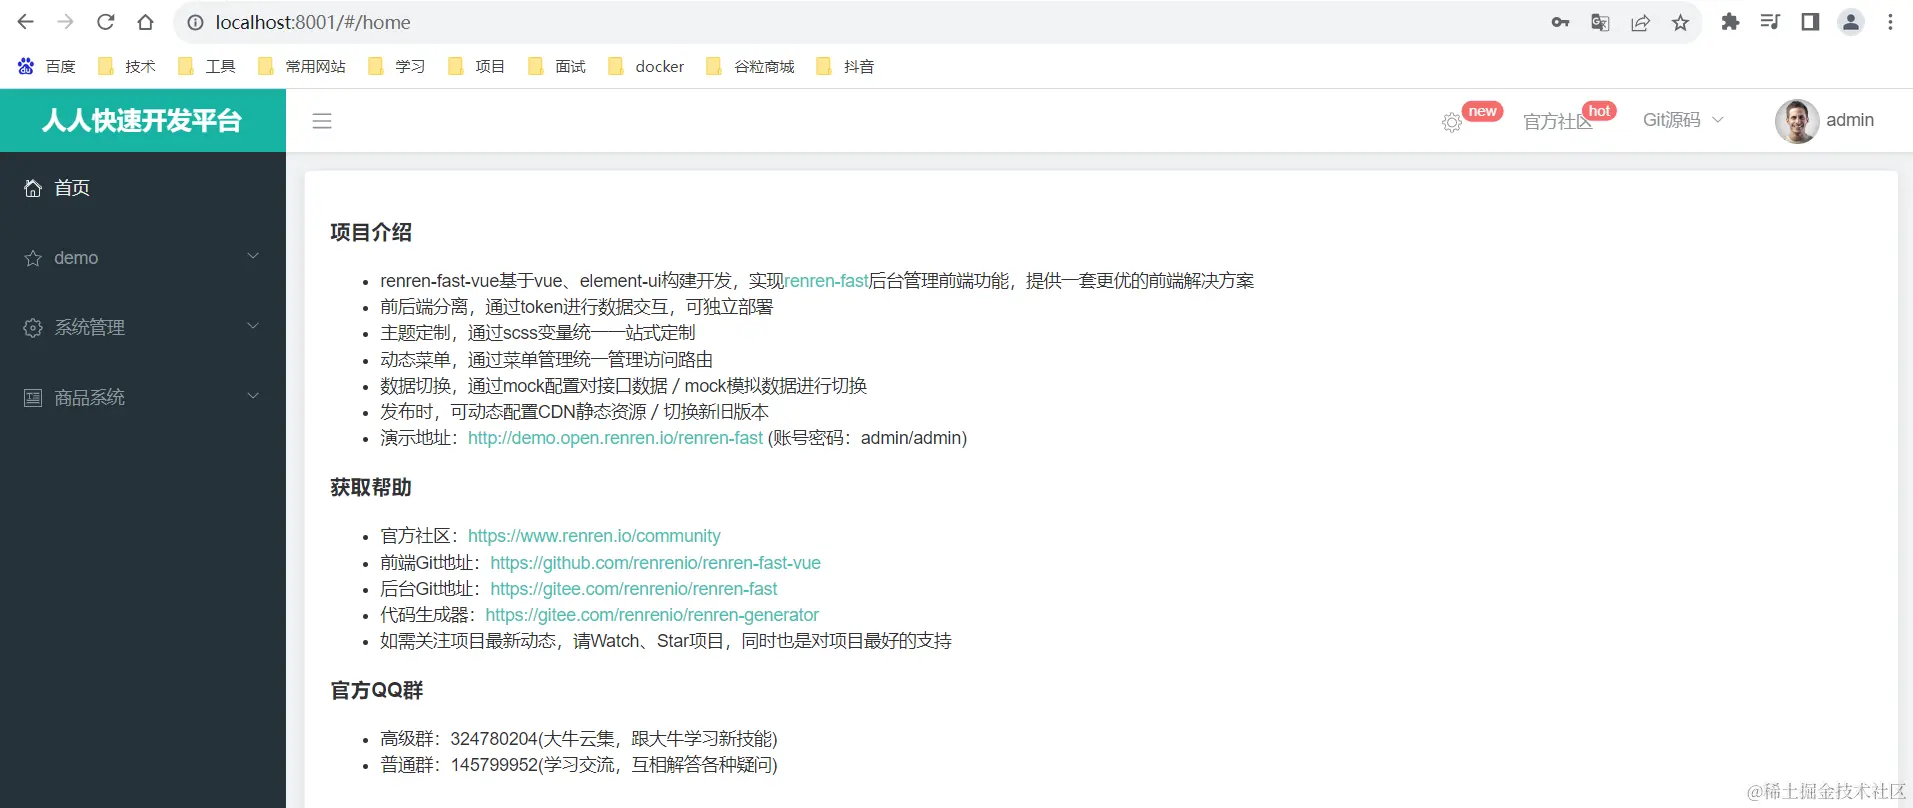
Task: Open the 谷粒商城 bookmark folder
Action: pyautogui.click(x=750, y=66)
